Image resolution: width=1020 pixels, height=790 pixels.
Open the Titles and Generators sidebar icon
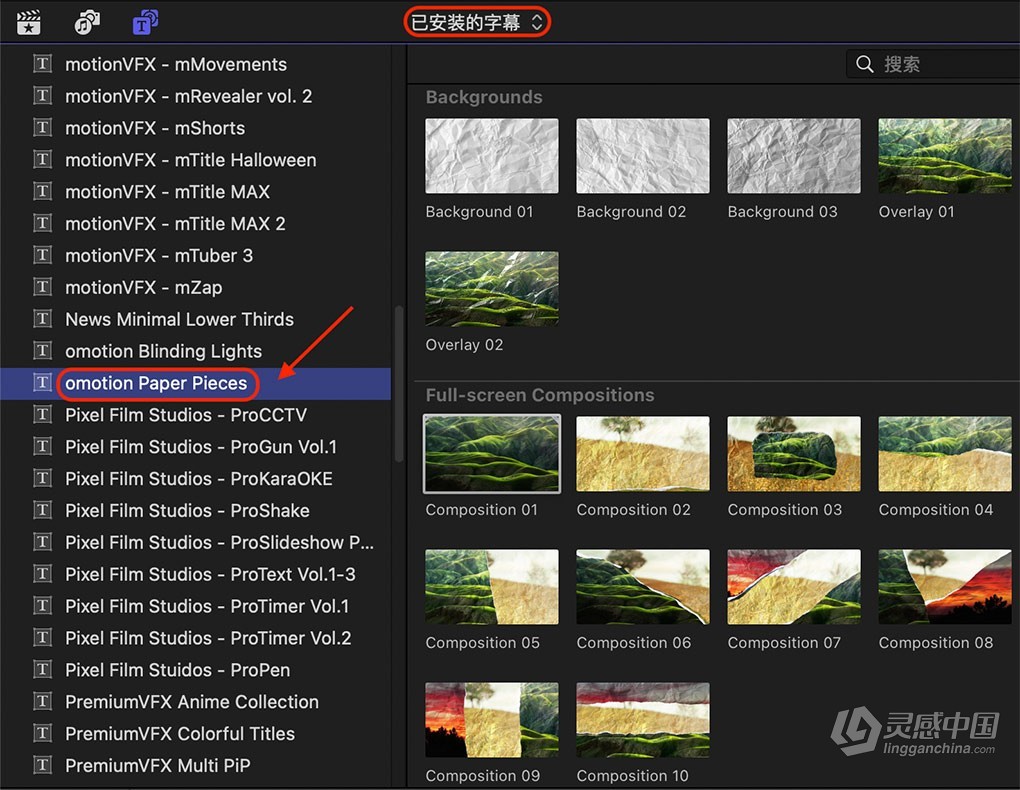click(x=145, y=22)
